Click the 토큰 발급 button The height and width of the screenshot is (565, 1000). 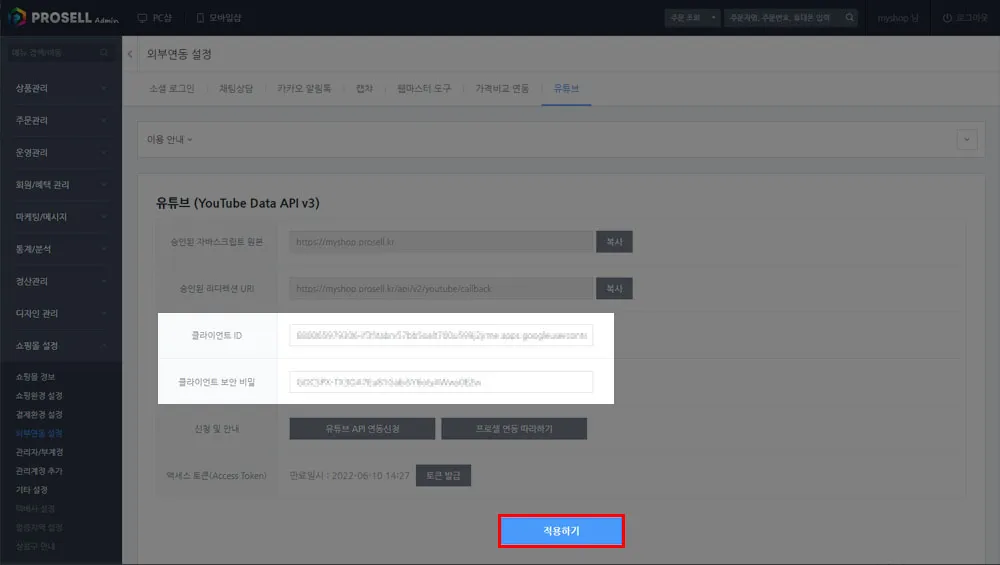click(x=443, y=475)
